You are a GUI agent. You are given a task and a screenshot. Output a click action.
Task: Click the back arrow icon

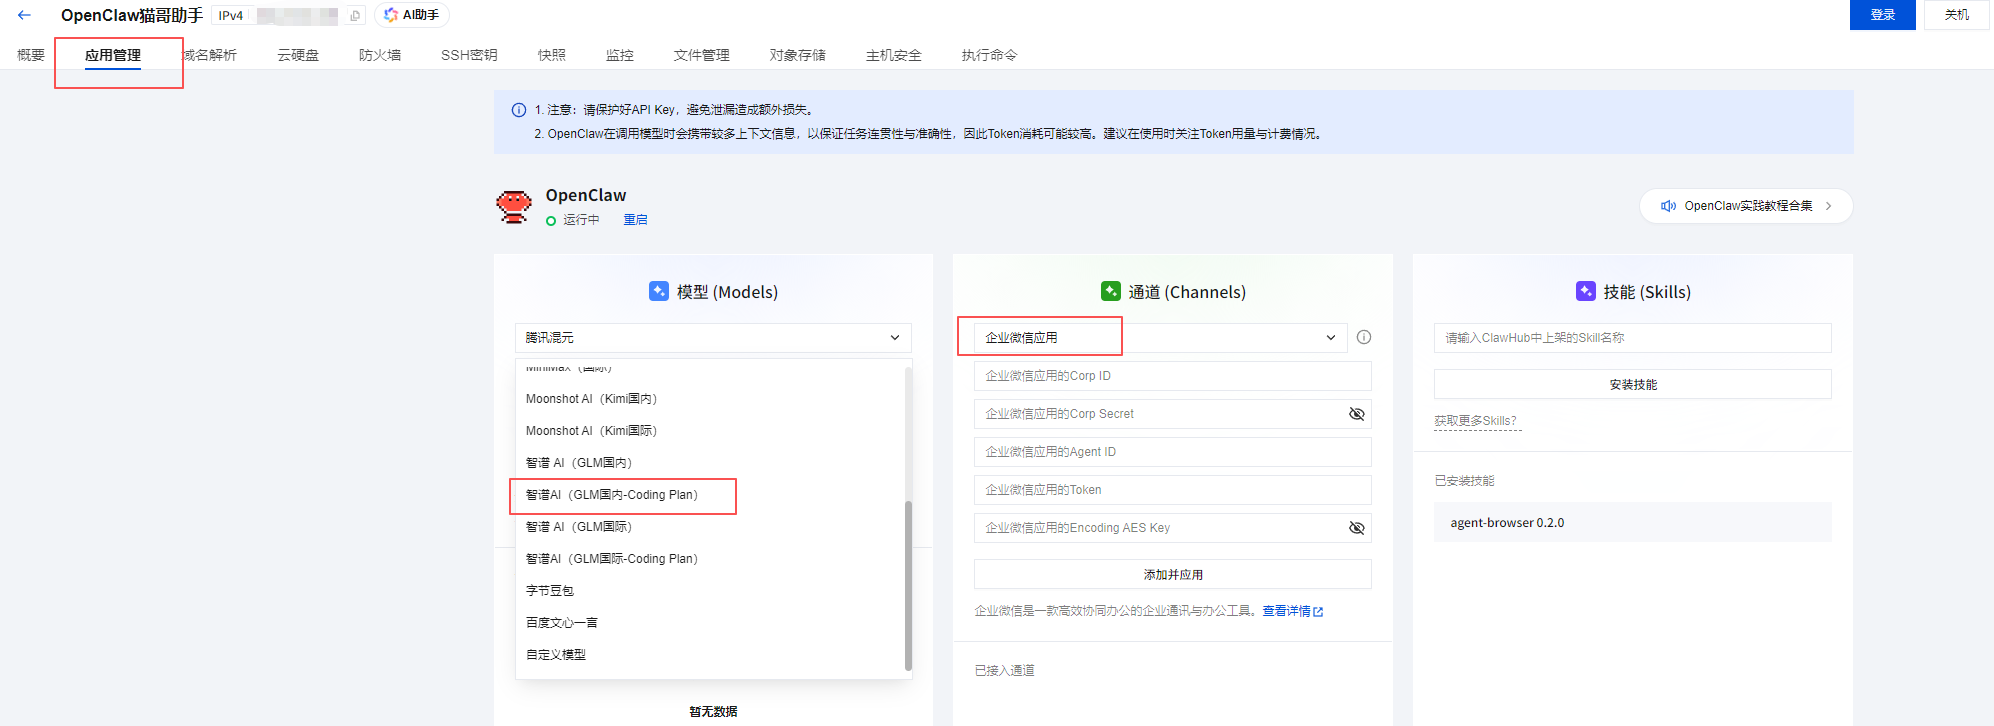24,15
